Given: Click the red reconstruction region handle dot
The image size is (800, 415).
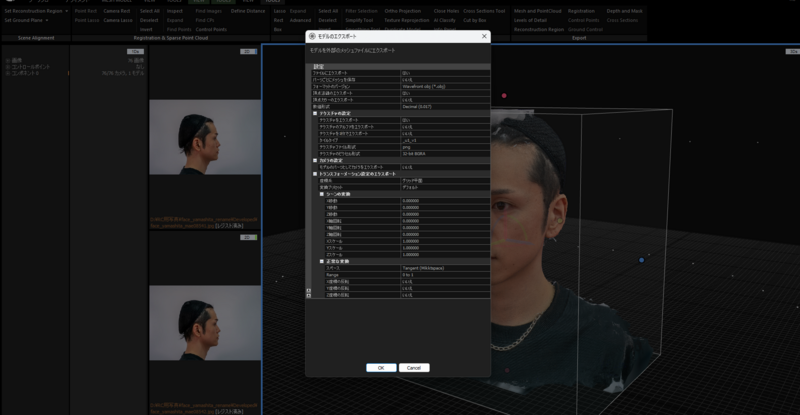Looking at the screenshot, I should 504,95.
